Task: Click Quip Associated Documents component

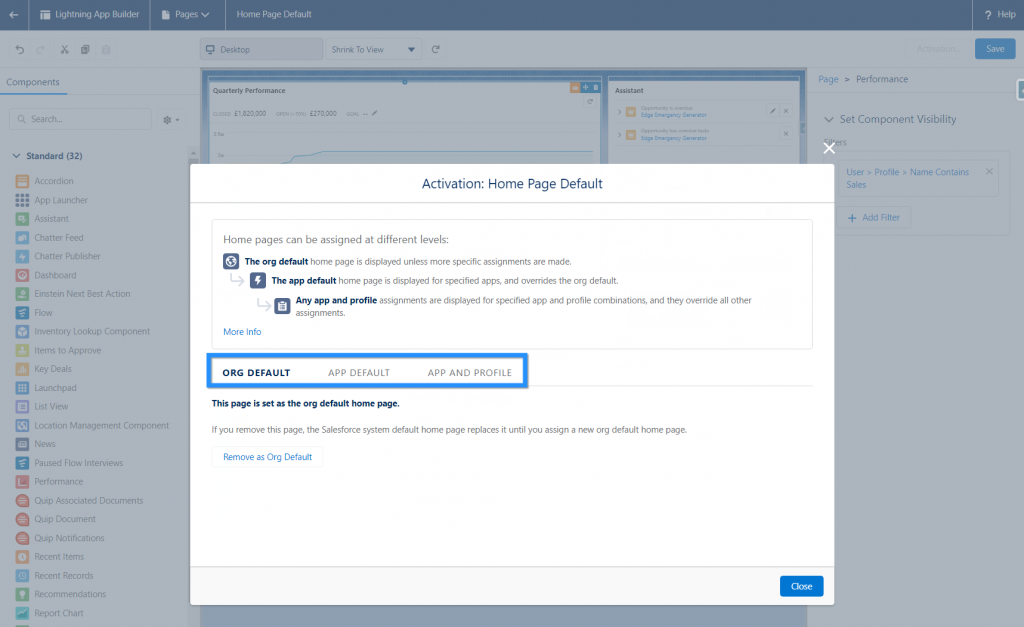Action: pyautogui.click(x=80, y=500)
